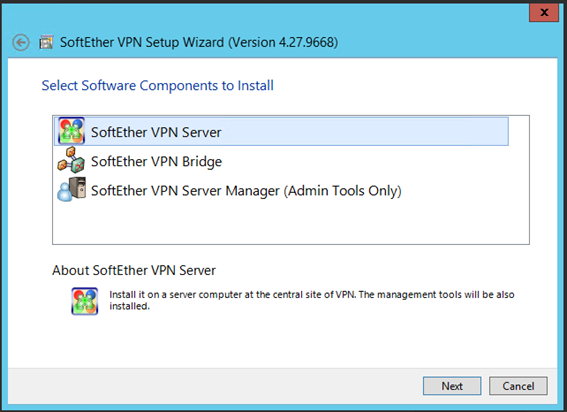Click the wizard title with version 4.27.9668
Screen dimensions: 567x412
pyautogui.click(x=199, y=42)
